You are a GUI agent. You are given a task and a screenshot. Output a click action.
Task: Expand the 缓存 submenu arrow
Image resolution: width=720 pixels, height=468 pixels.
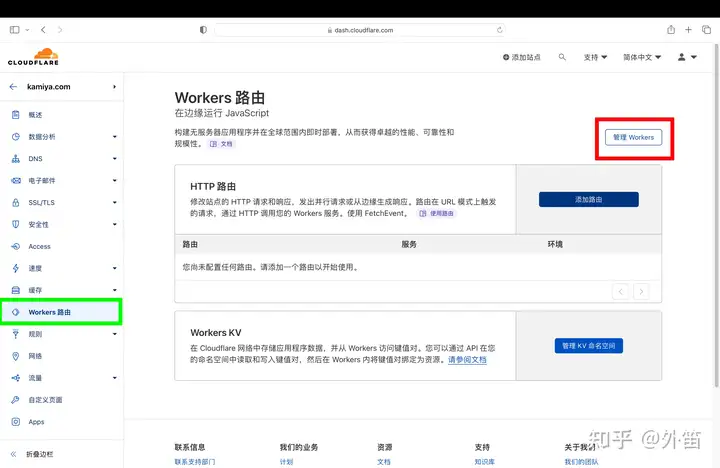point(114,290)
